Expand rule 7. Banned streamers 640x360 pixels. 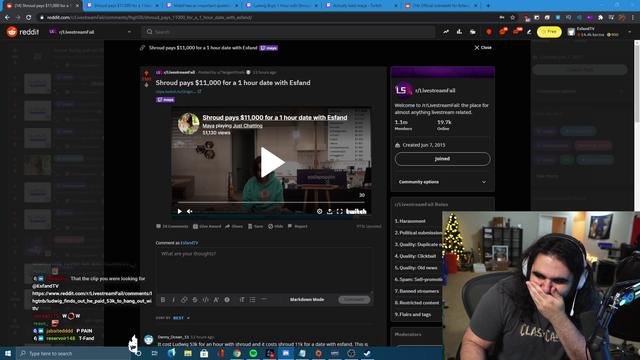click(x=418, y=291)
